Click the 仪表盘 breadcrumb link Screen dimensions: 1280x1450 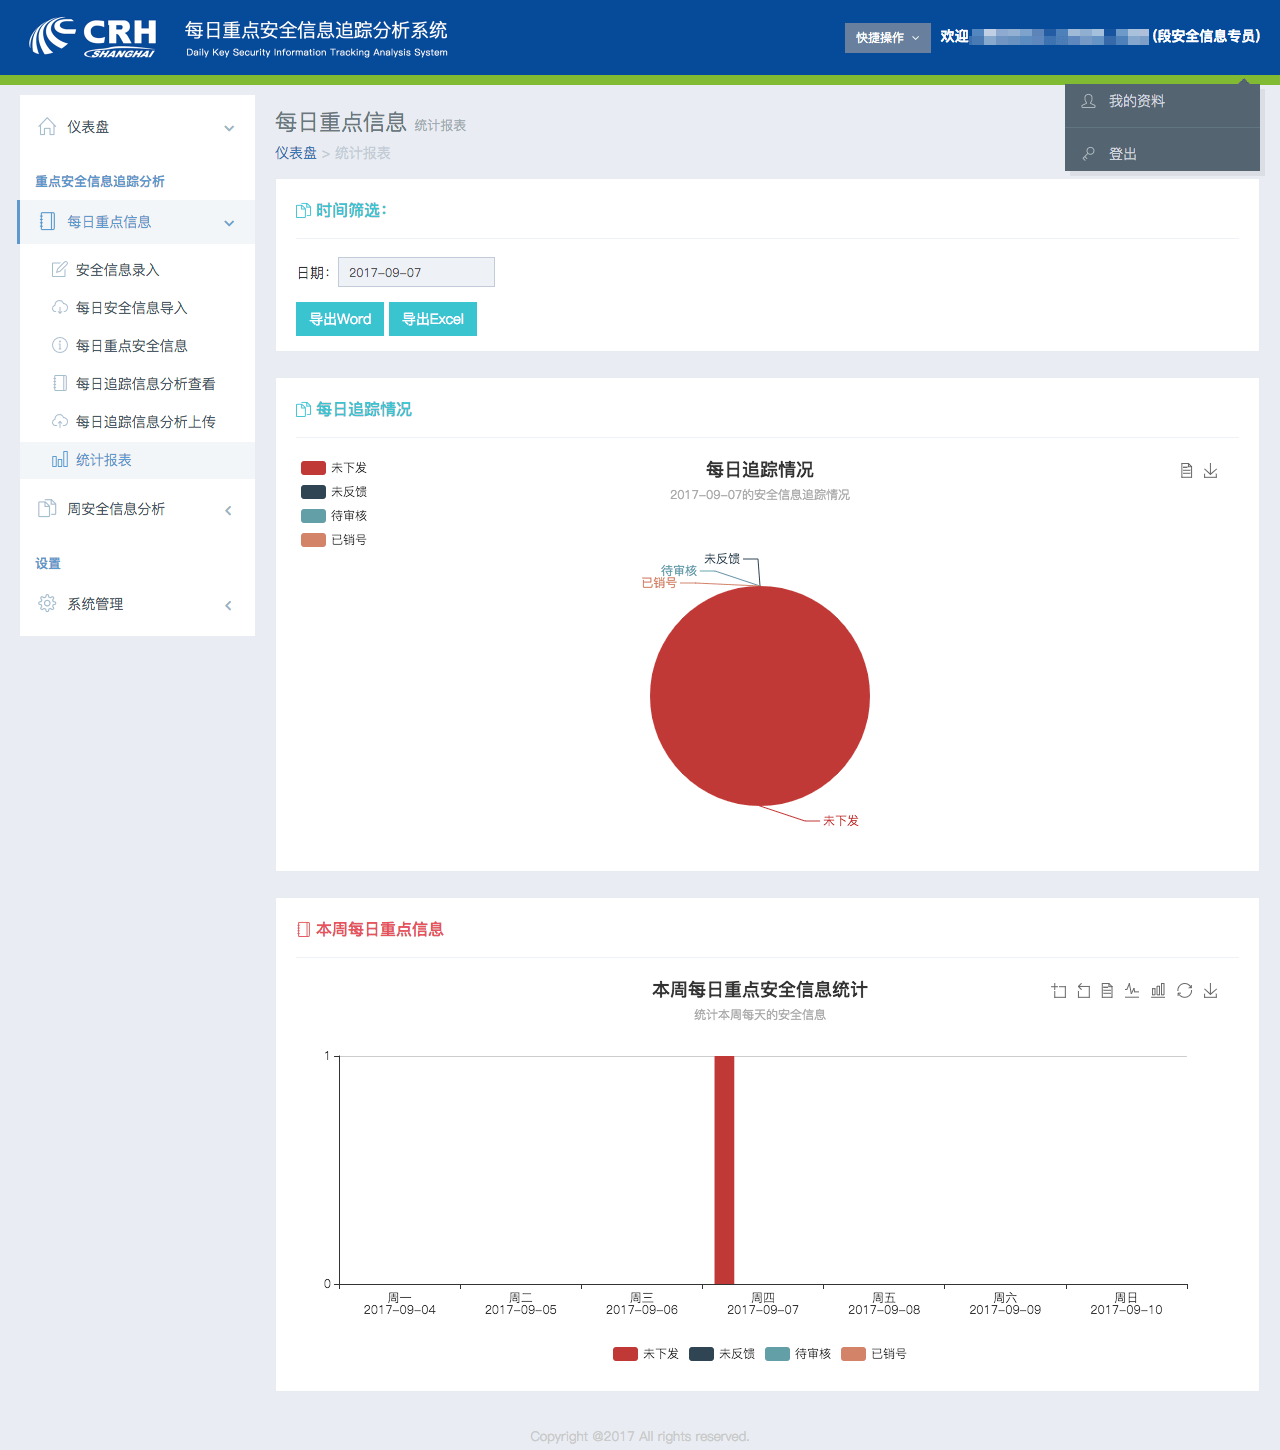pyautogui.click(x=296, y=153)
